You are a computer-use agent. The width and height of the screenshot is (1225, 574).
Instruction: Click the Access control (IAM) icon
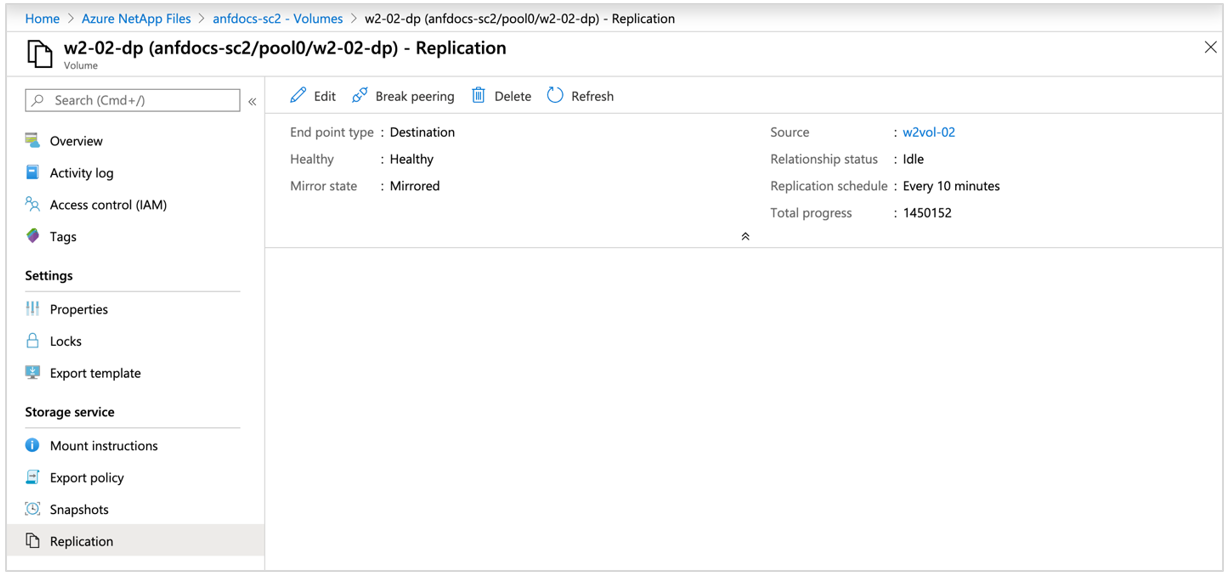tap(33, 205)
